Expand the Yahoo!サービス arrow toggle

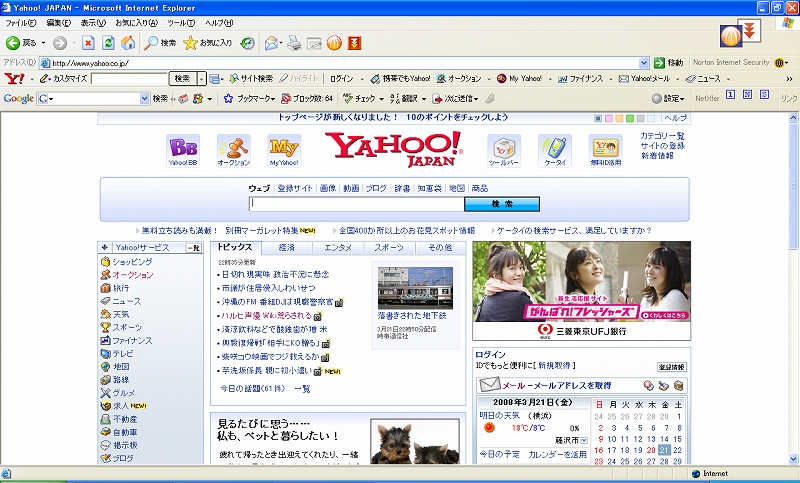point(105,247)
